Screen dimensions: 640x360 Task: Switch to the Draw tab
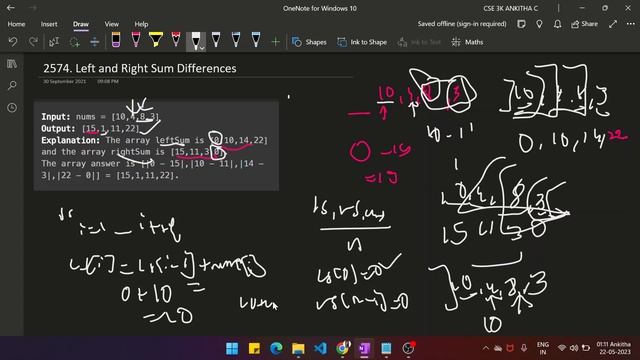(x=81, y=24)
